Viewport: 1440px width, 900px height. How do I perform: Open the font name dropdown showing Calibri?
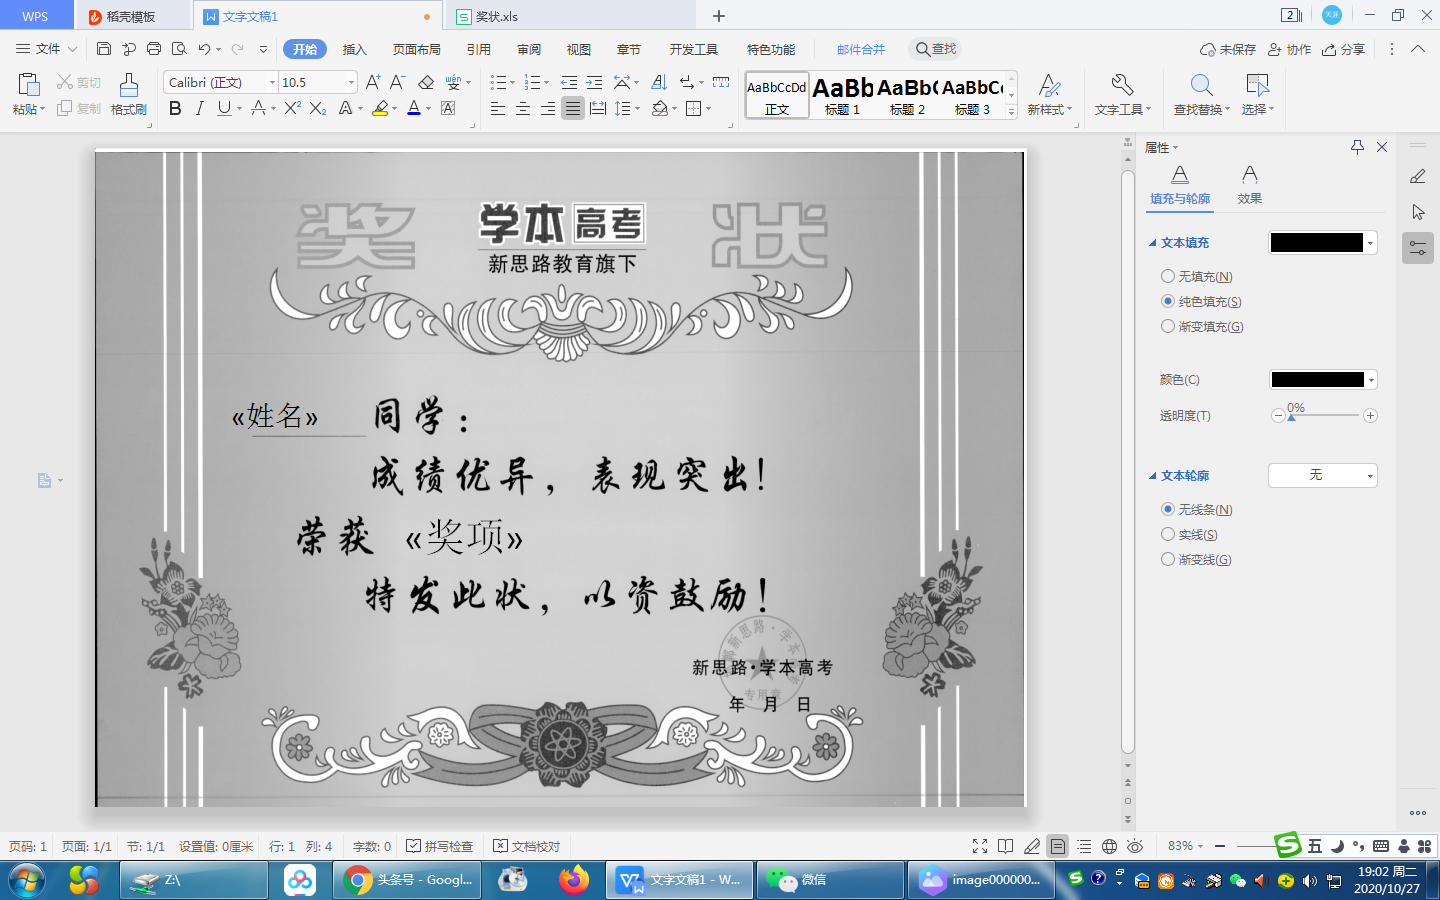click(x=221, y=82)
